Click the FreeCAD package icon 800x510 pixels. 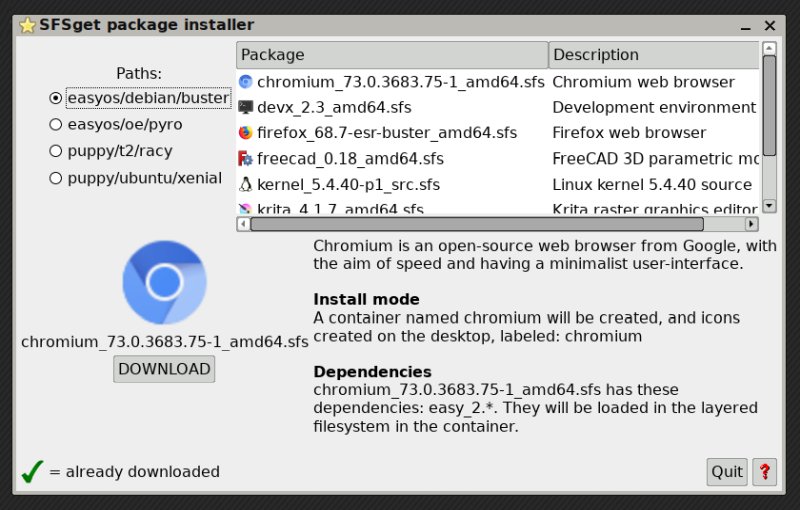[245, 159]
